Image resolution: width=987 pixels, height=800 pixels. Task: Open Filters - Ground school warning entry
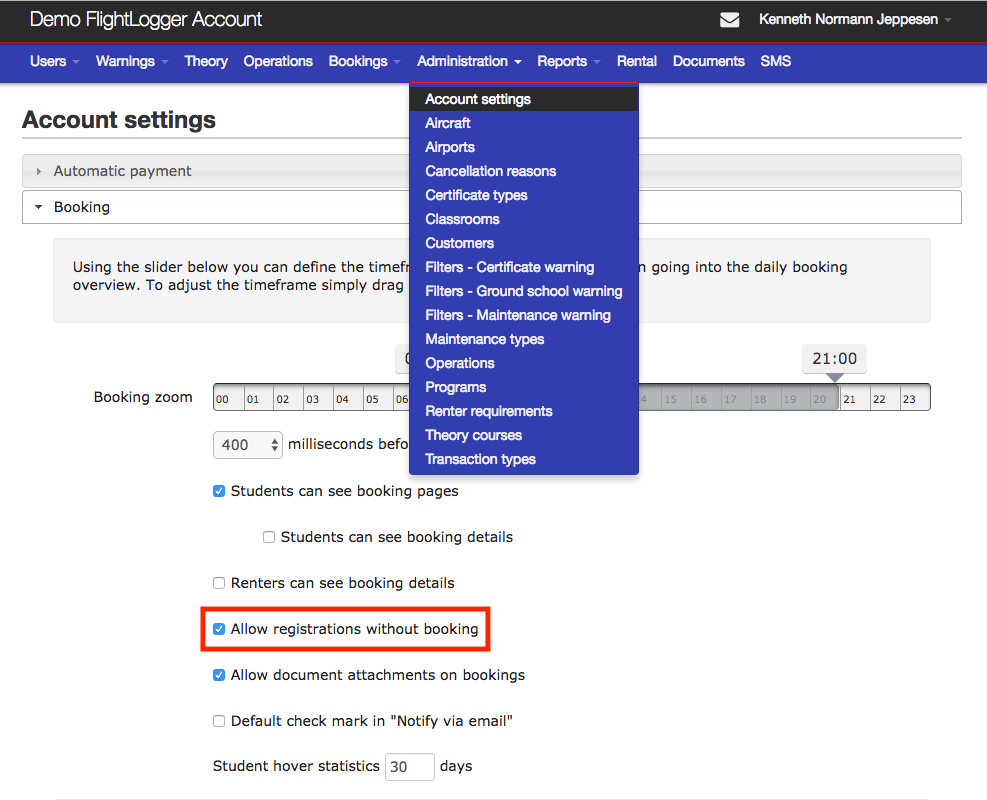tap(524, 291)
